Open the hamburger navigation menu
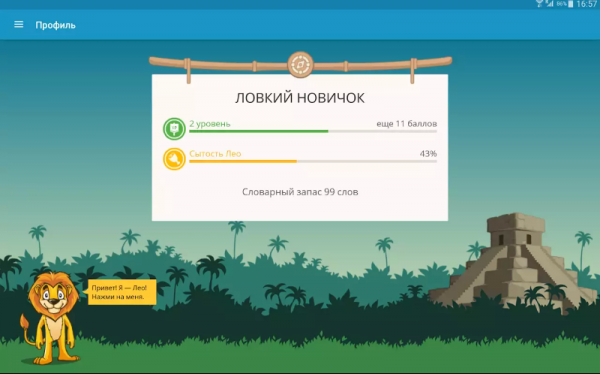Image resolution: width=600 pixels, height=374 pixels. click(x=18, y=24)
